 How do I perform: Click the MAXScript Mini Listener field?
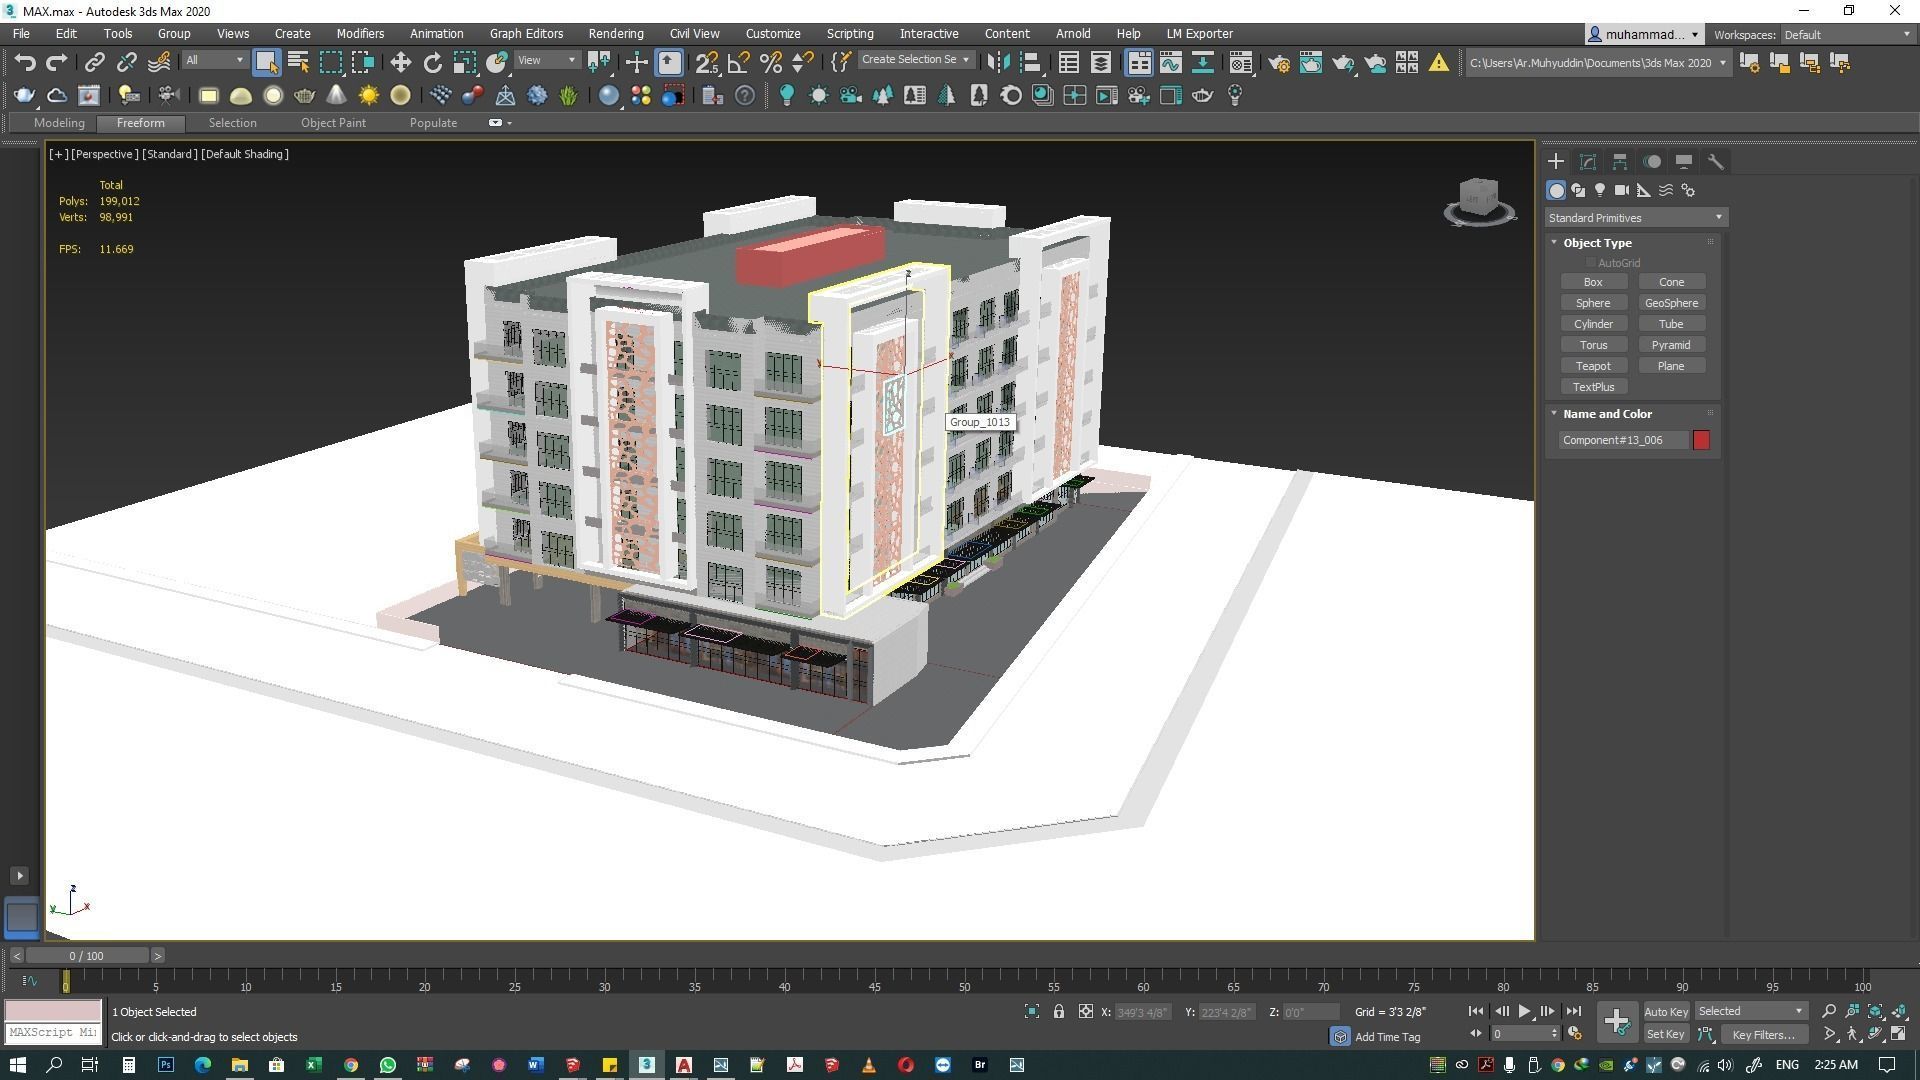[53, 1033]
